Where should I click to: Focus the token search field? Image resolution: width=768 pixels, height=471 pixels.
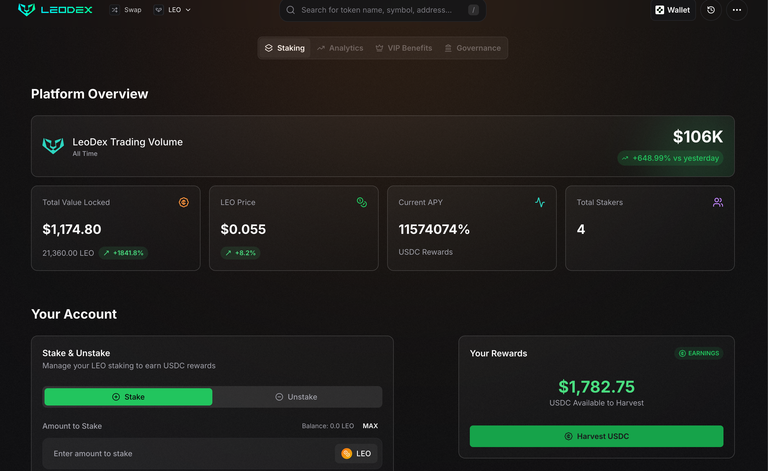pyautogui.click(x=383, y=10)
